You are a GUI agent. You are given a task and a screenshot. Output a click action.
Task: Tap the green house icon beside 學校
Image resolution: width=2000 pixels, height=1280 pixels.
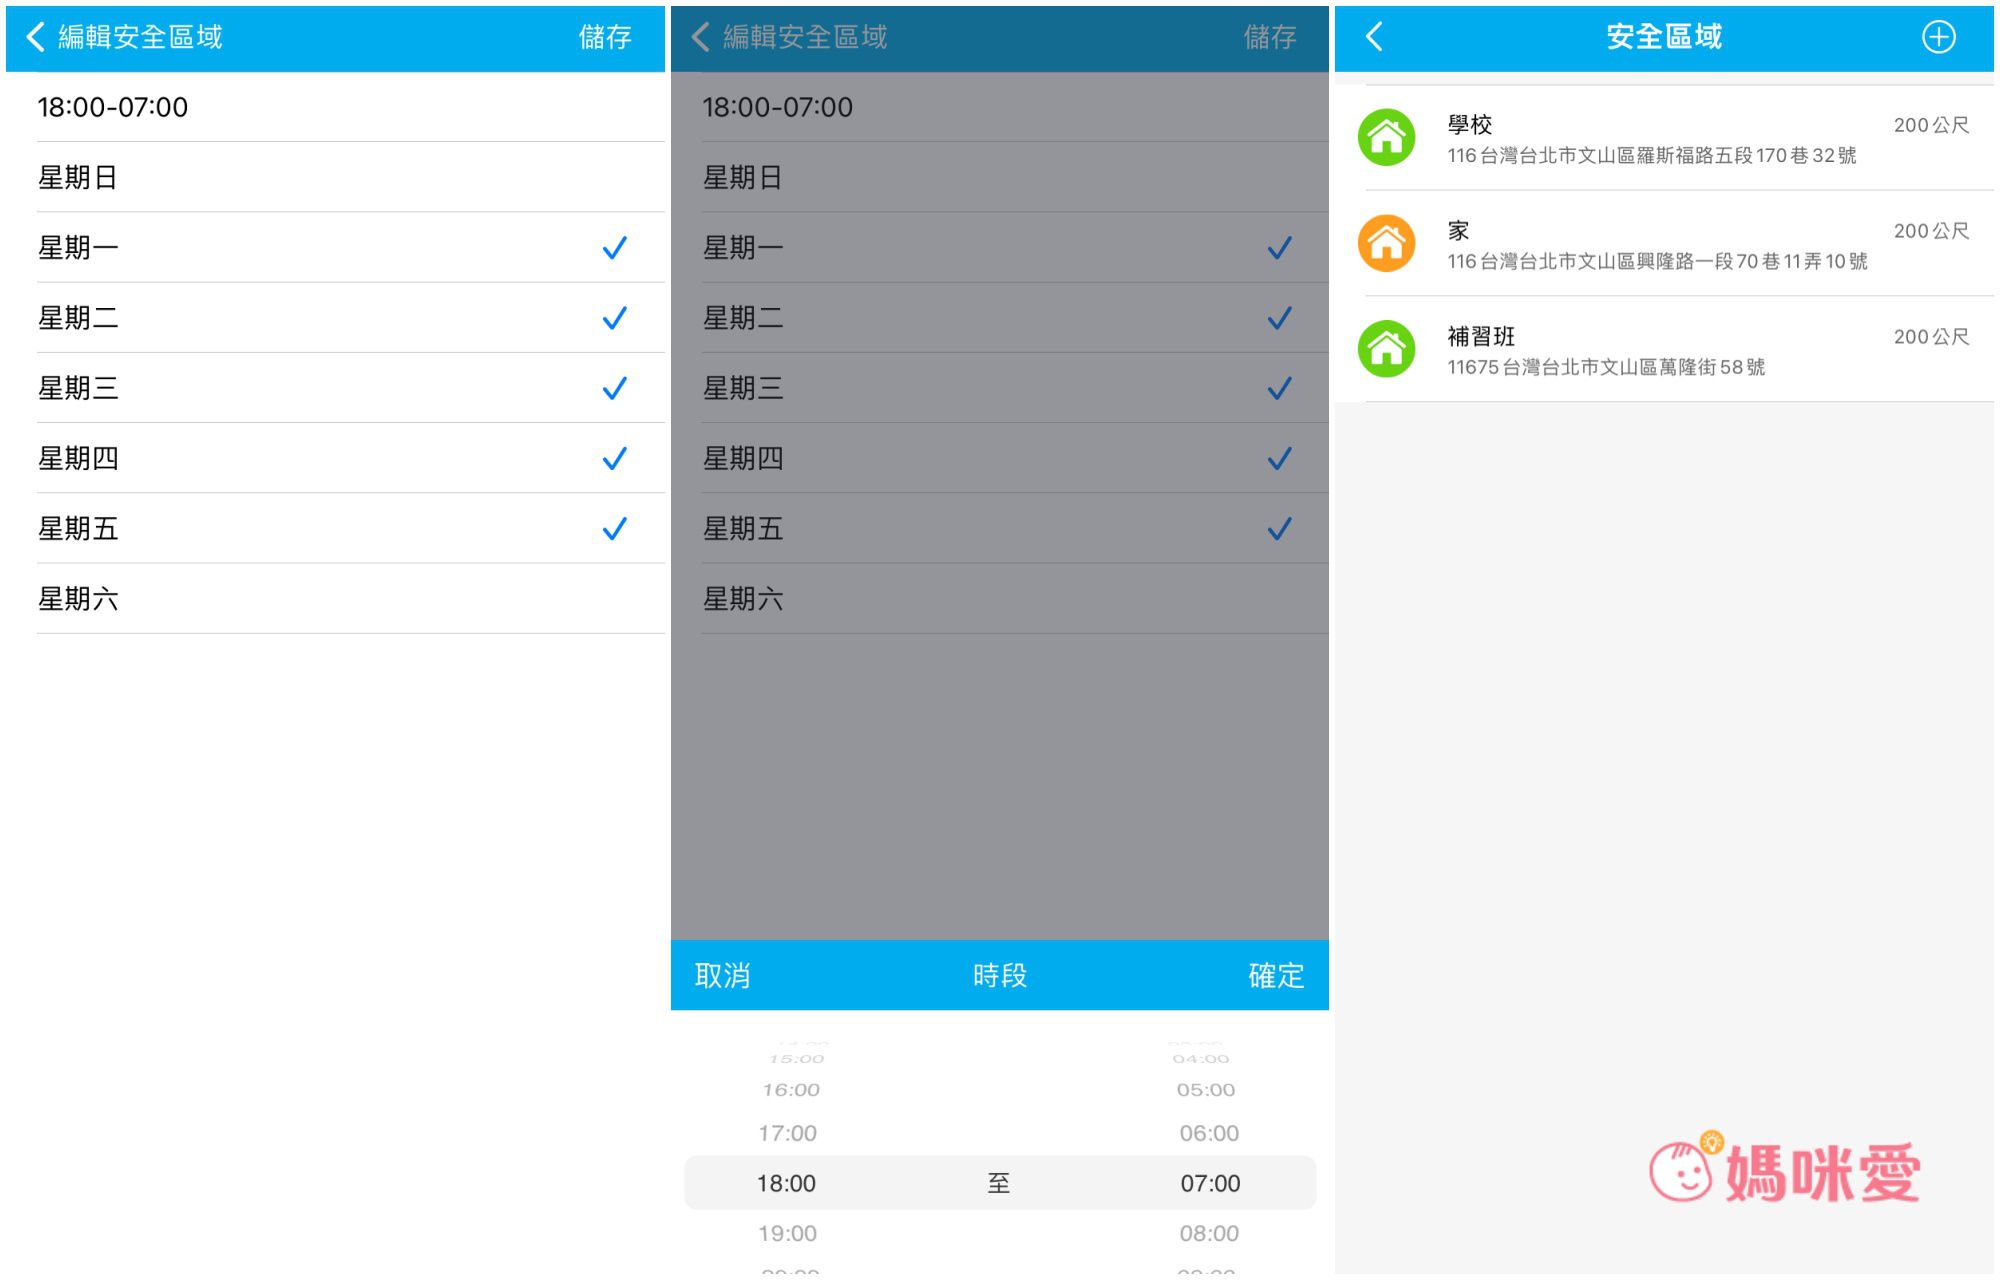click(1386, 137)
